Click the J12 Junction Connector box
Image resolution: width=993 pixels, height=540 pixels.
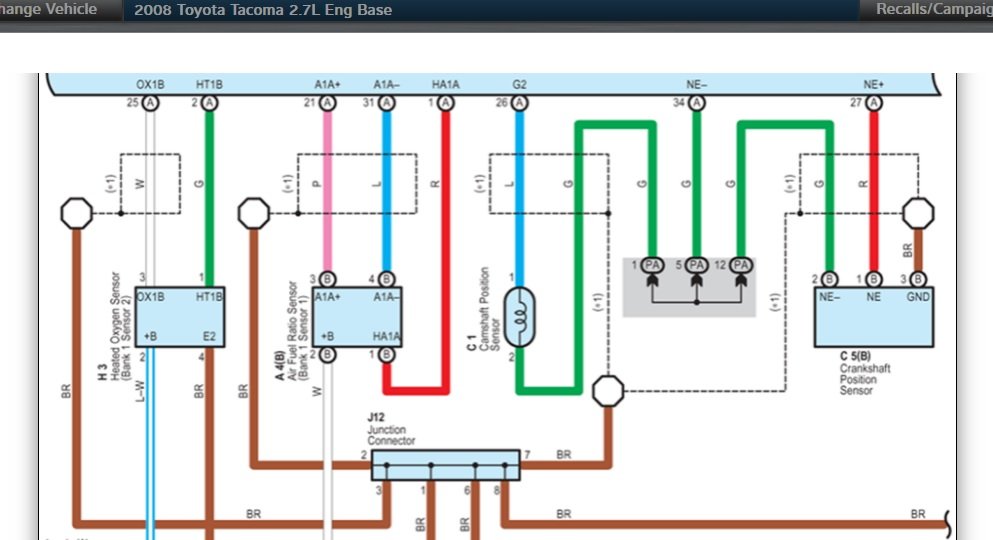(x=446, y=465)
